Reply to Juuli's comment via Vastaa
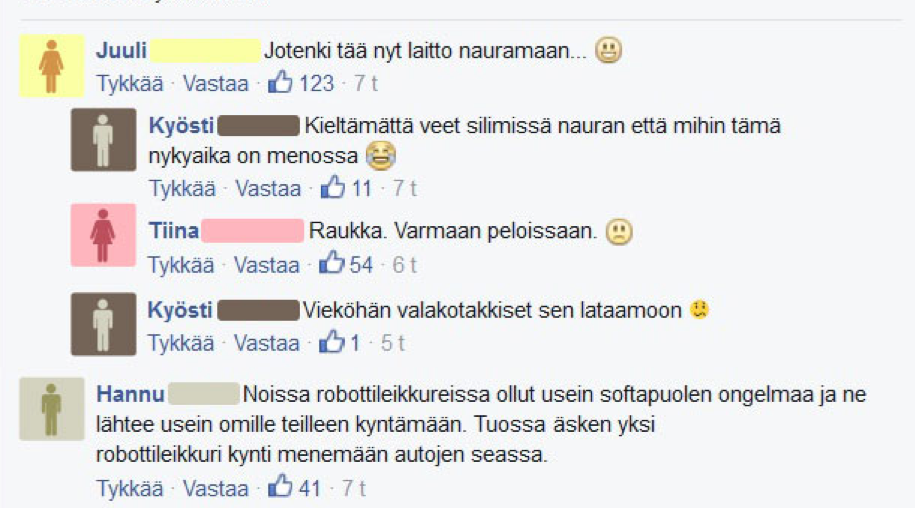915x508 pixels. [215, 83]
